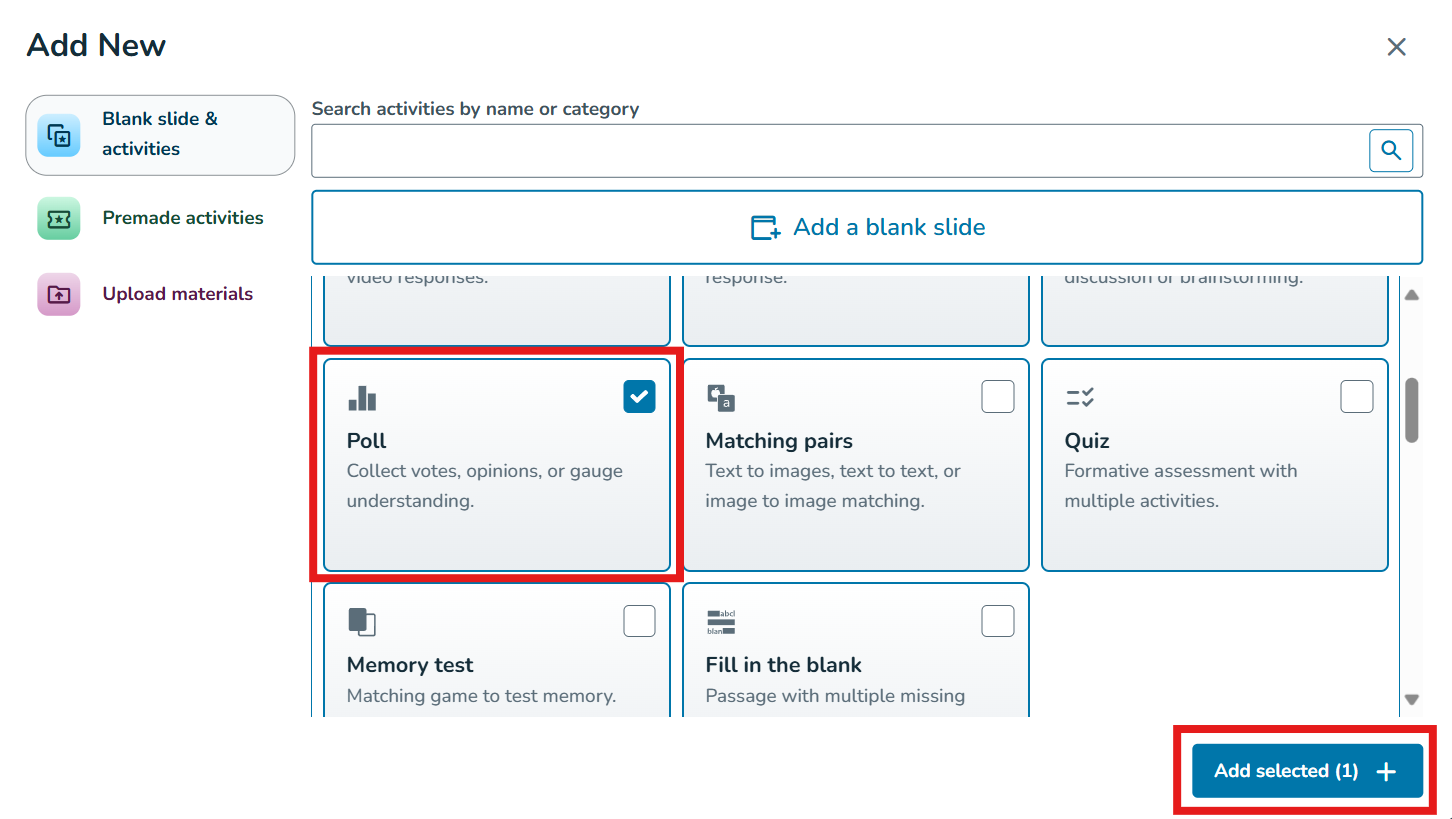Click Add a blank slide button

pos(866,227)
